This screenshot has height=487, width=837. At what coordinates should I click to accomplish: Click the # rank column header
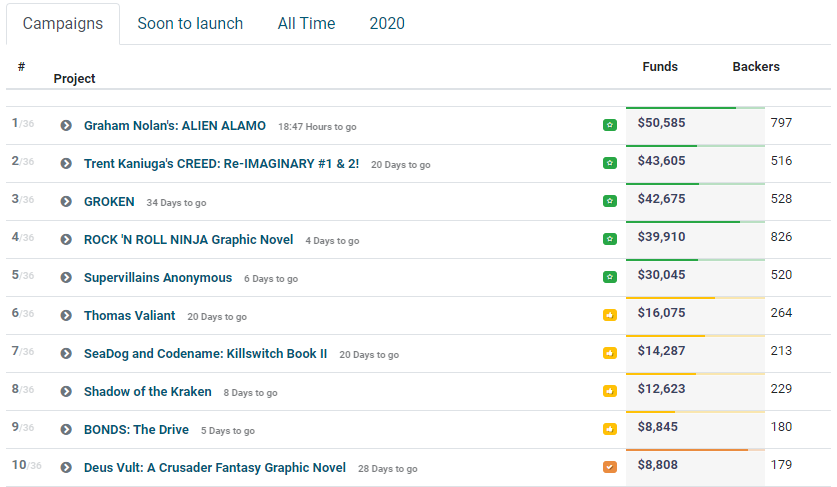click(21, 67)
